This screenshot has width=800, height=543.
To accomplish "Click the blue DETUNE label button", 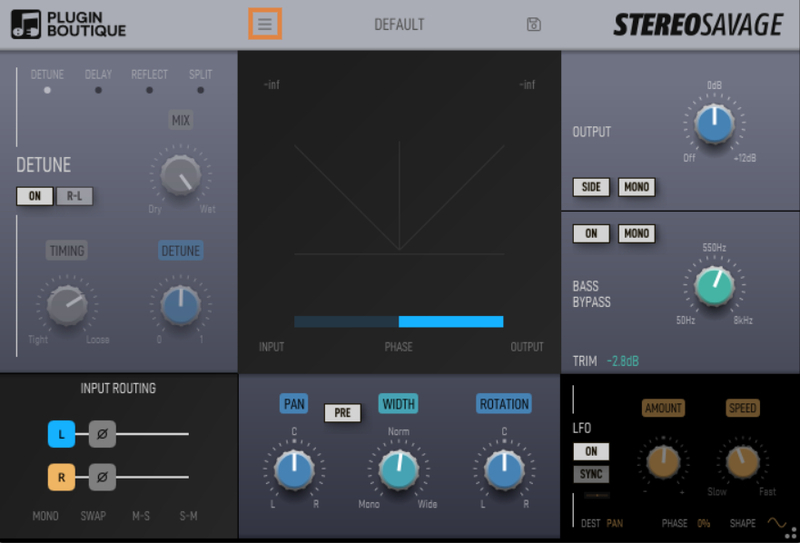I will [181, 251].
